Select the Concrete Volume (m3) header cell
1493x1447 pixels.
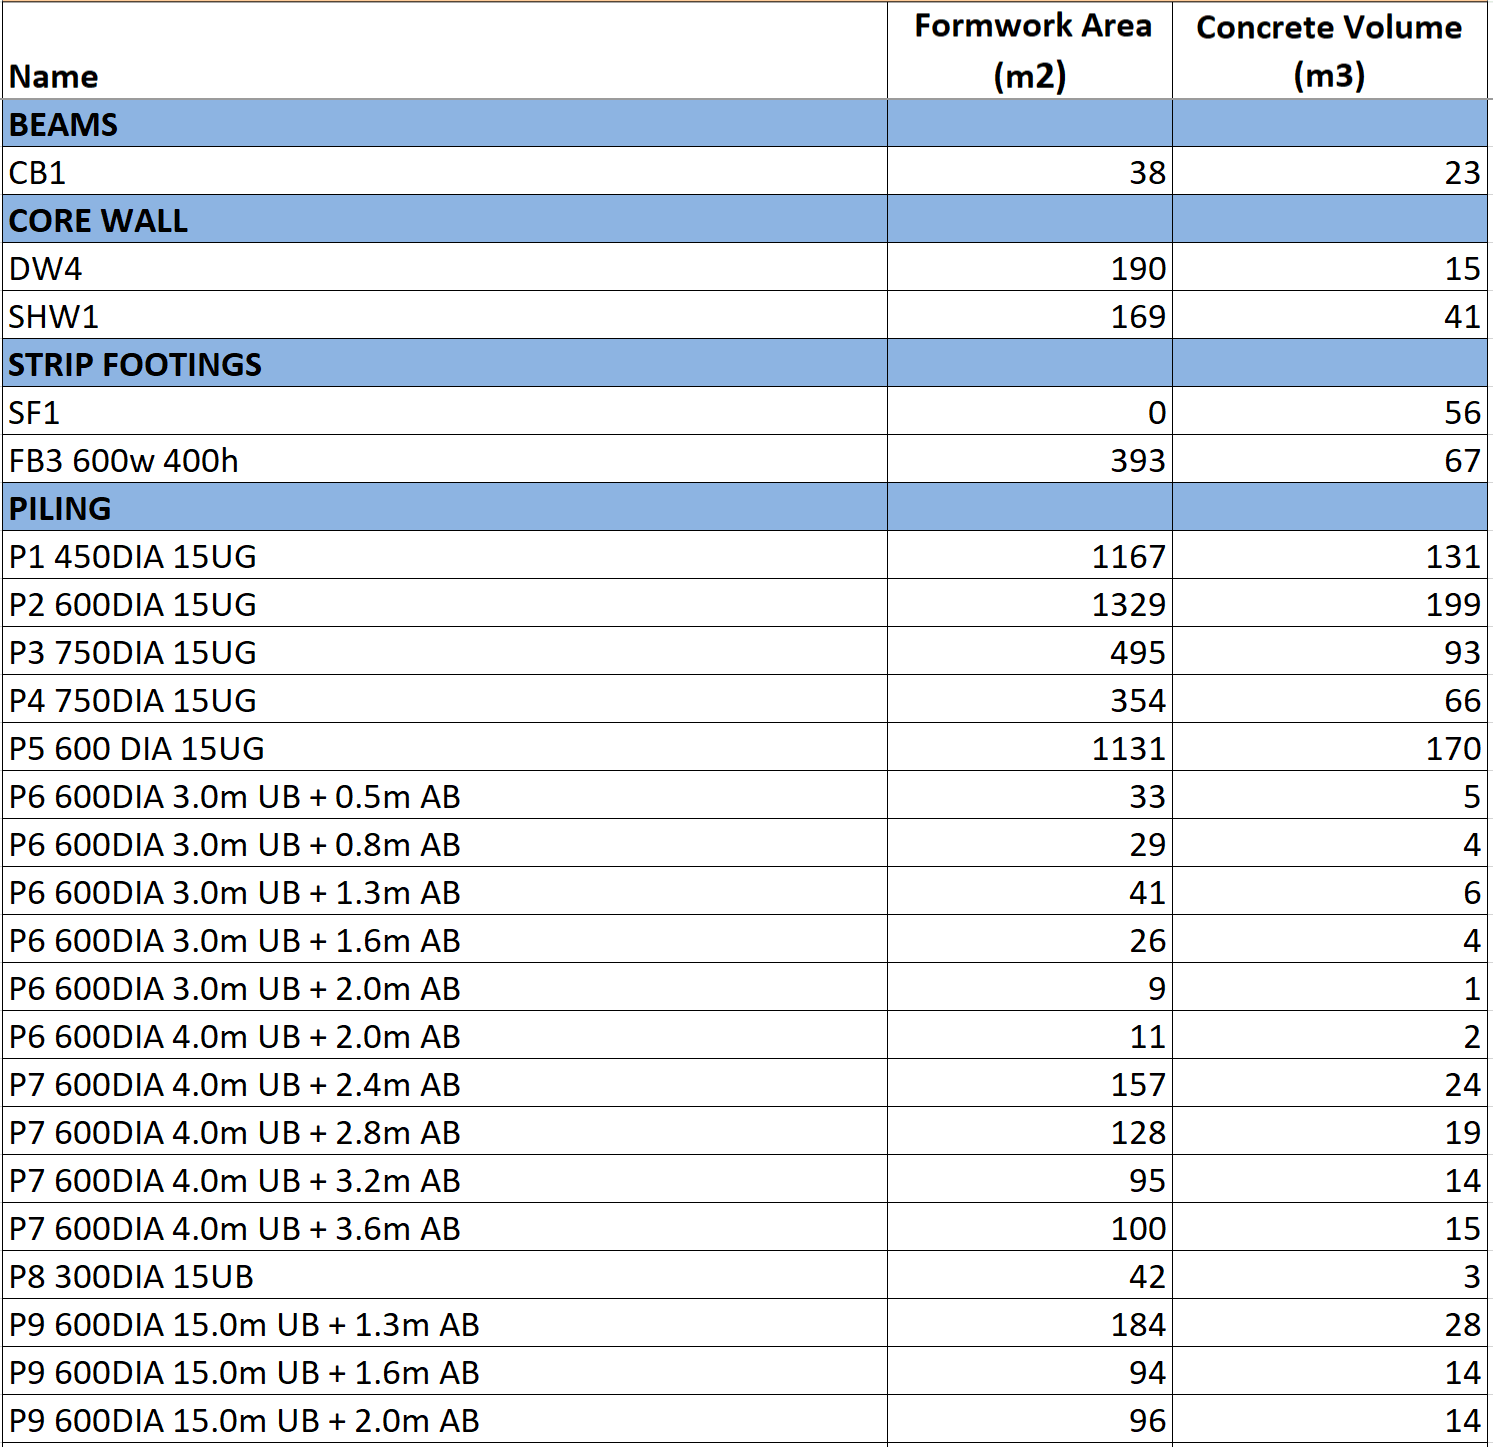[x=1328, y=51]
